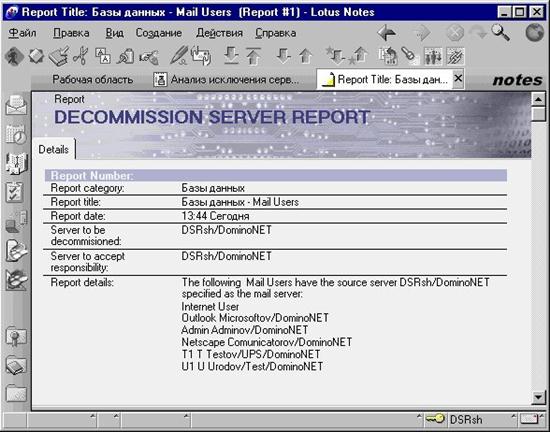Click the diamond Properties toolbar icon

(36, 56)
